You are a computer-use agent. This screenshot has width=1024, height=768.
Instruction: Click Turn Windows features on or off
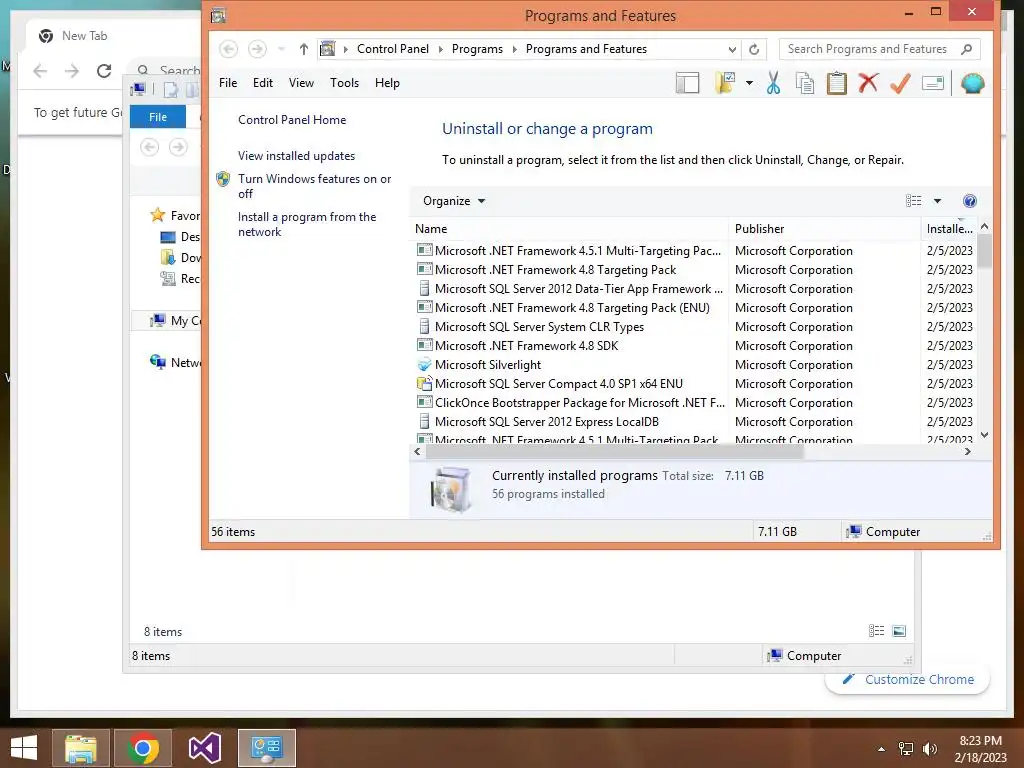pos(314,186)
